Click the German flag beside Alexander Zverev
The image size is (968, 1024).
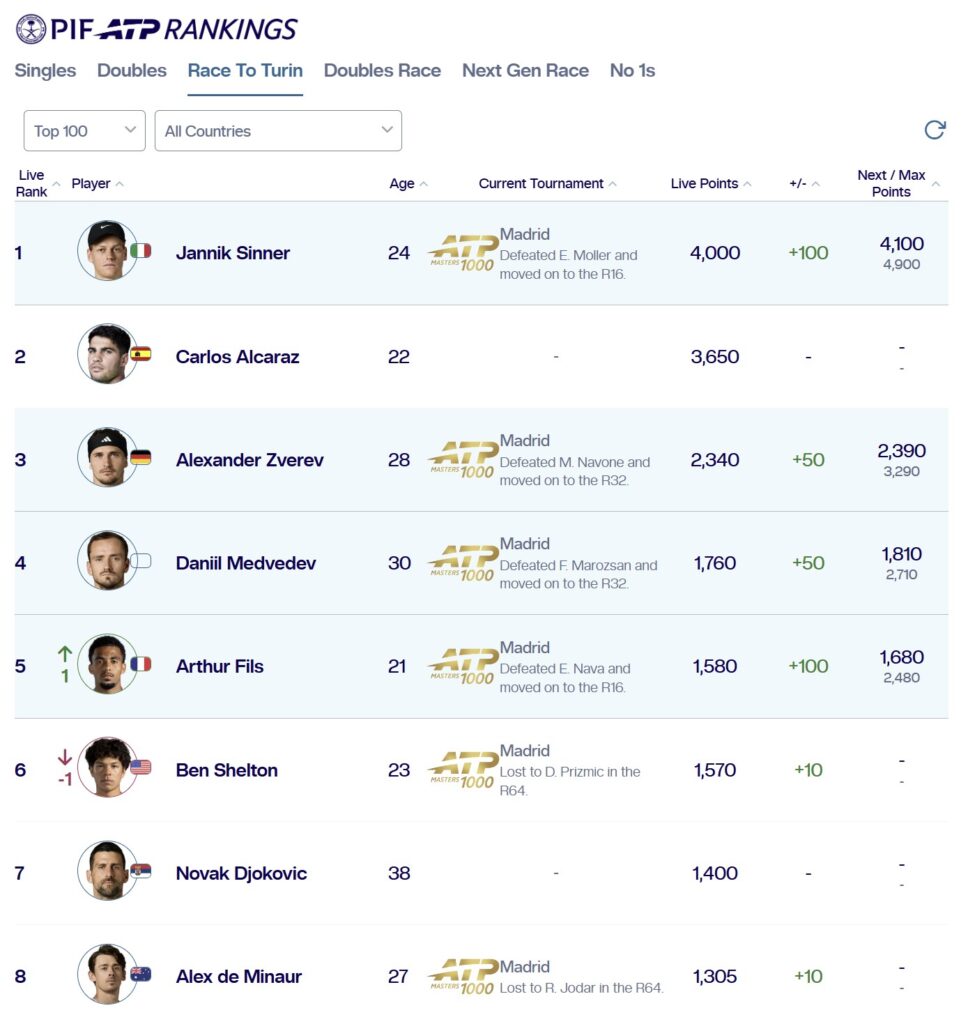[x=141, y=457]
